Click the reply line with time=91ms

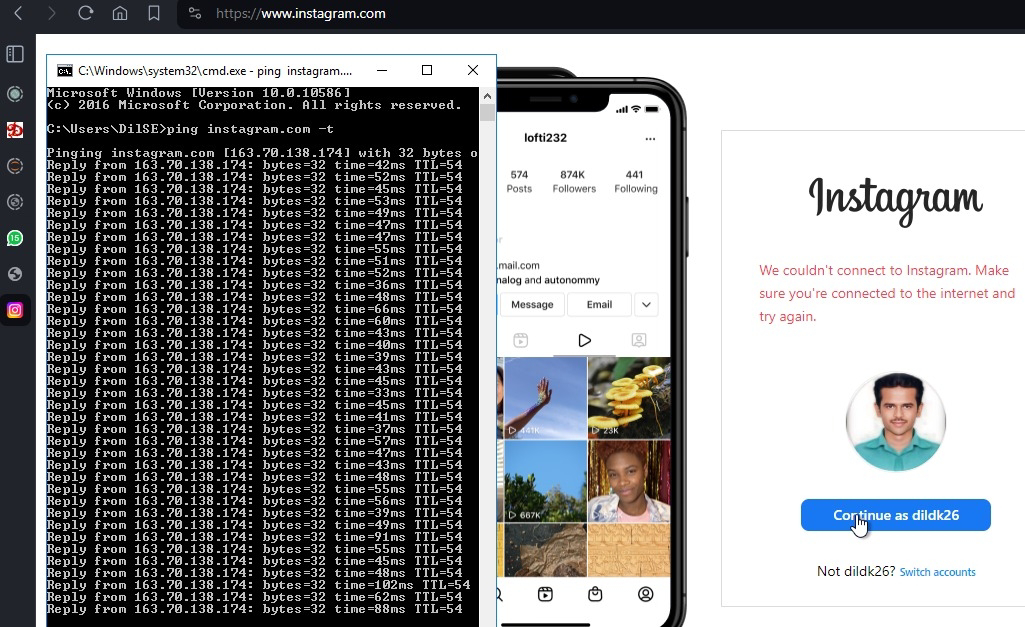click(x=254, y=537)
